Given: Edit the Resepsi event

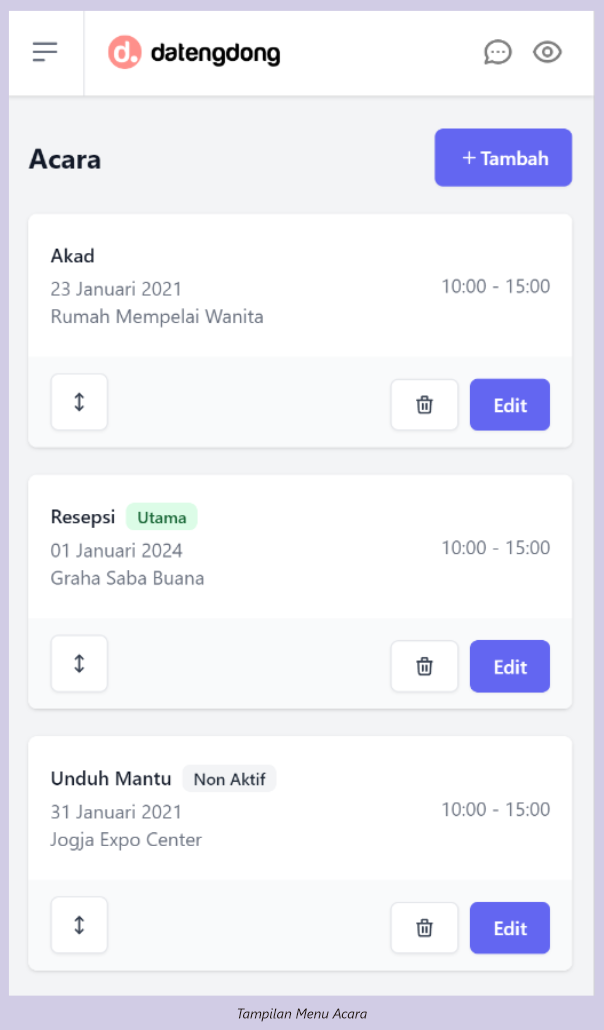Looking at the screenshot, I should coord(509,666).
